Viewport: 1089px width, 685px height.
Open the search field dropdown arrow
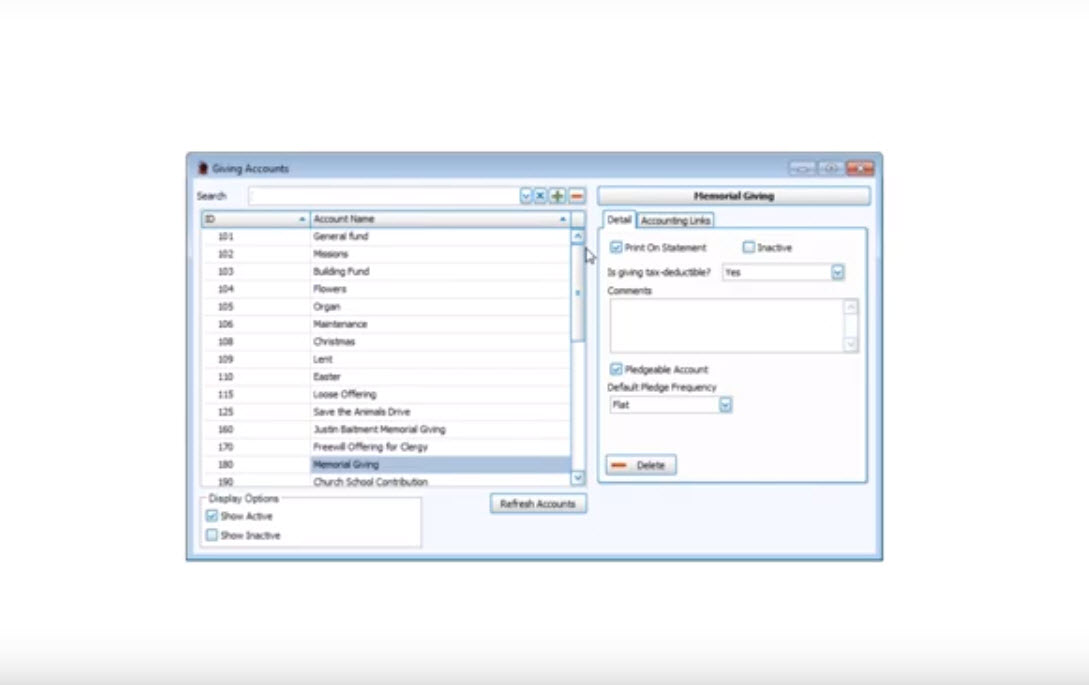point(526,196)
